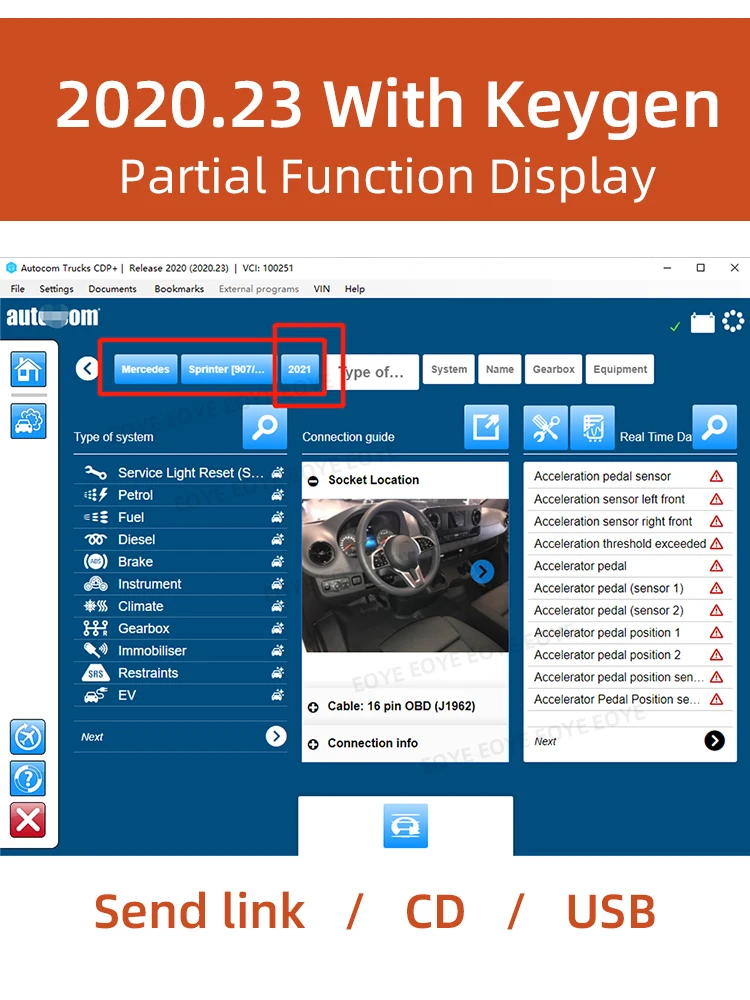Viewport: 750px width, 1000px height.
Task: Open the Help menu
Action: tap(355, 289)
